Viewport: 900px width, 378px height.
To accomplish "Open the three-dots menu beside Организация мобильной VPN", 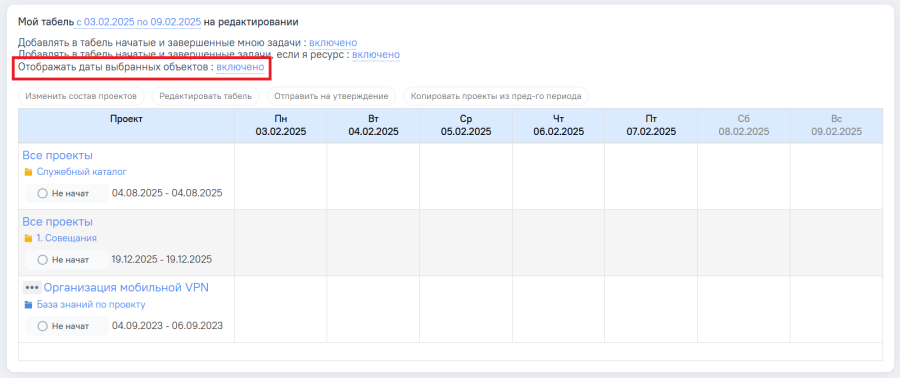I will pyautogui.click(x=32, y=287).
